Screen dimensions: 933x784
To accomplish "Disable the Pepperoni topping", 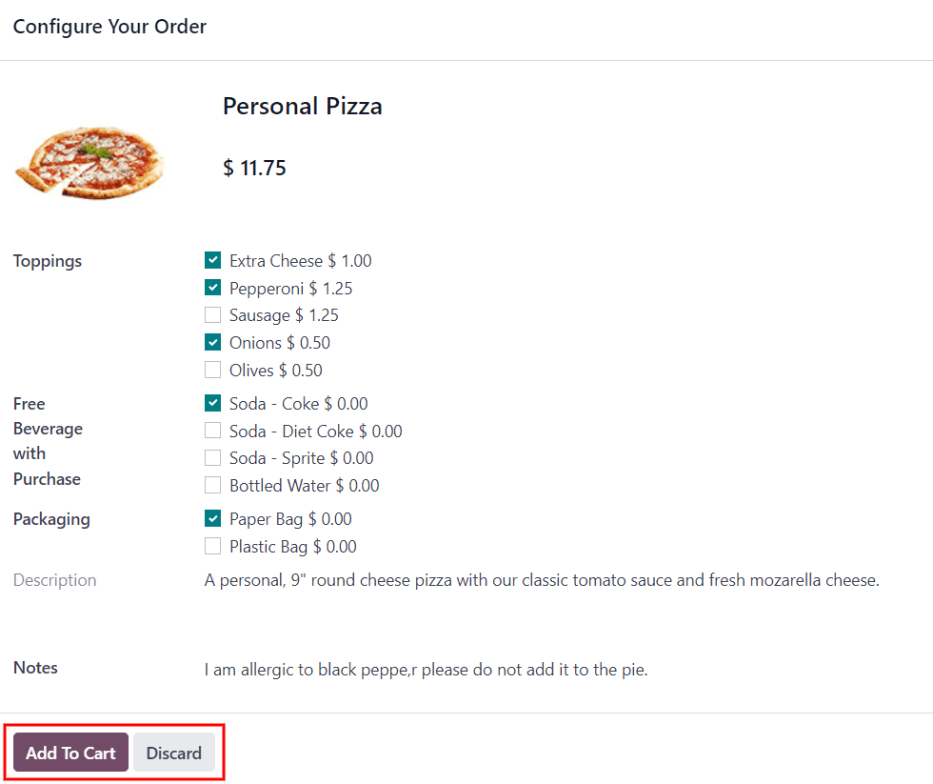I will coord(212,287).
